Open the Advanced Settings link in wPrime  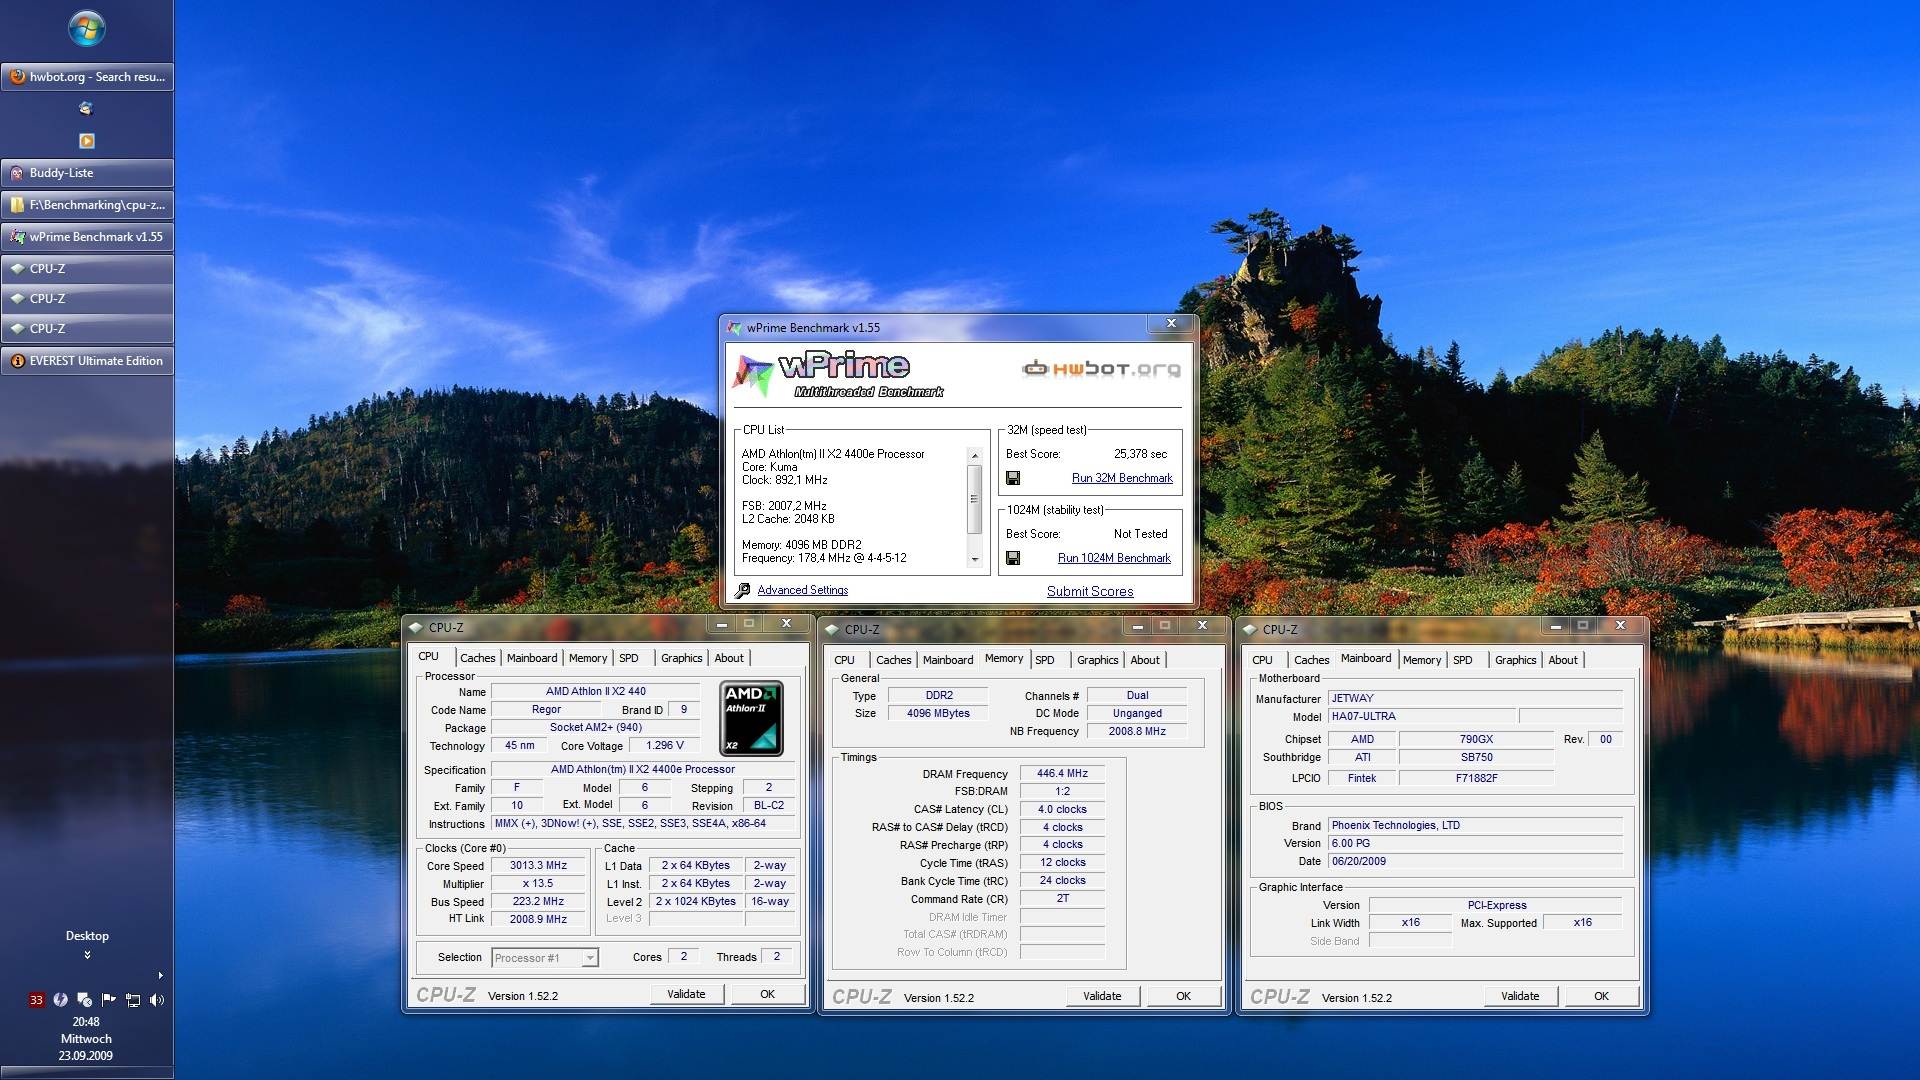click(803, 591)
